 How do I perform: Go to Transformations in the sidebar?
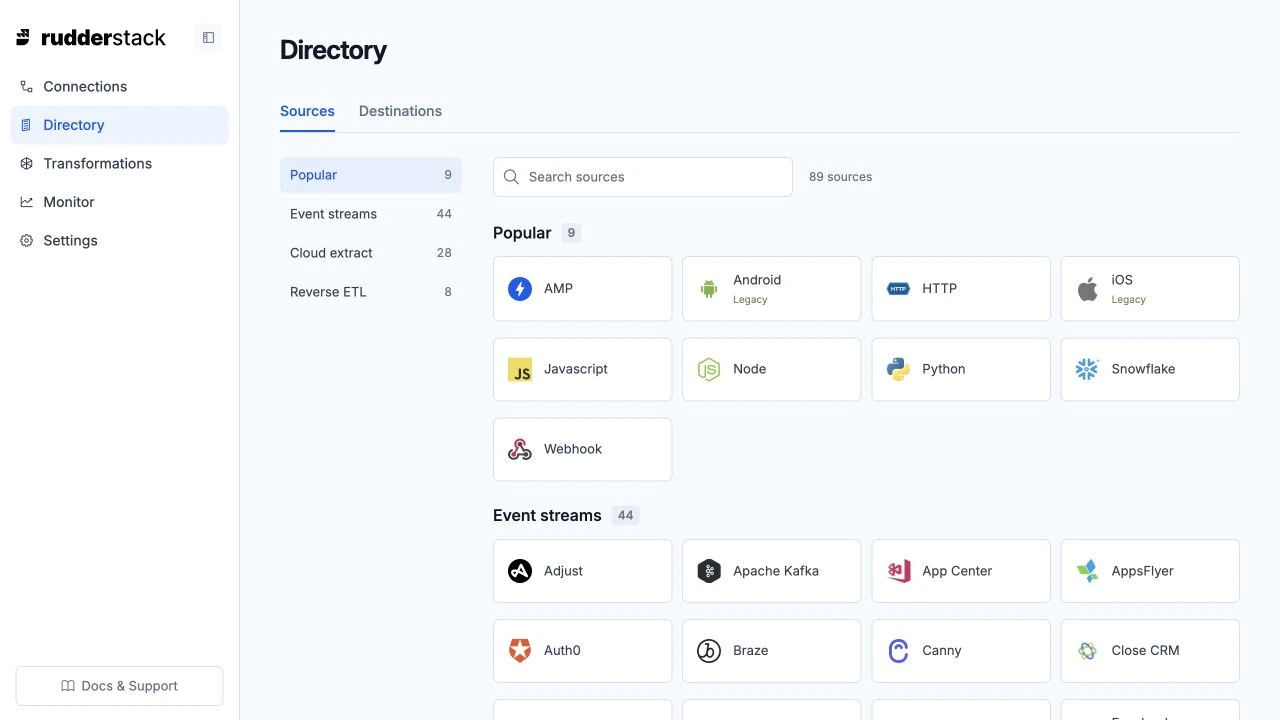(120, 164)
